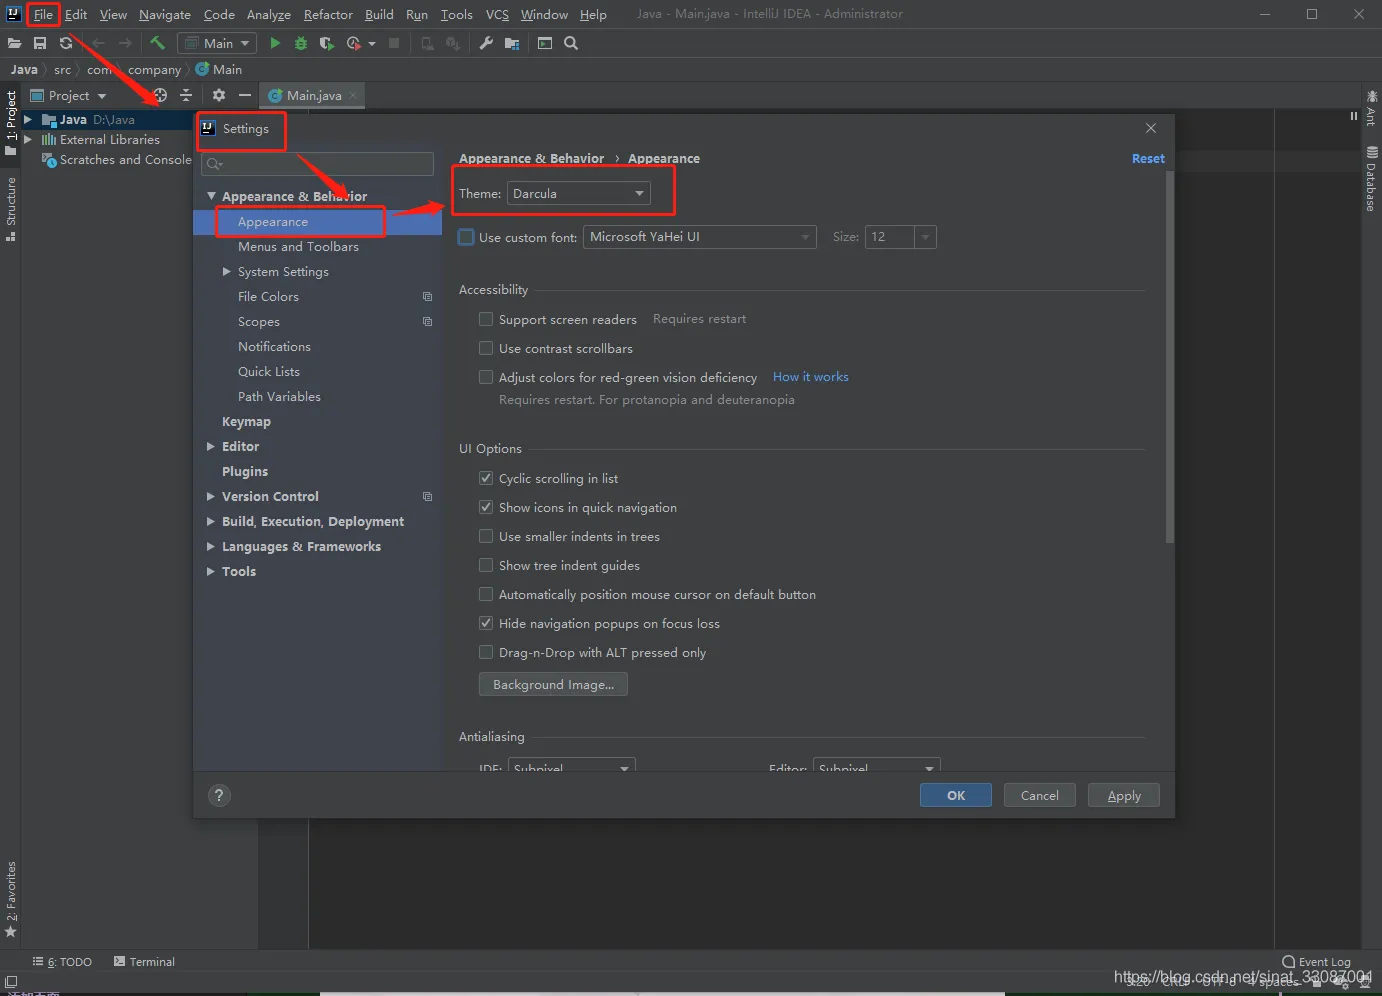Click the Open folder toolbar icon

coord(14,43)
